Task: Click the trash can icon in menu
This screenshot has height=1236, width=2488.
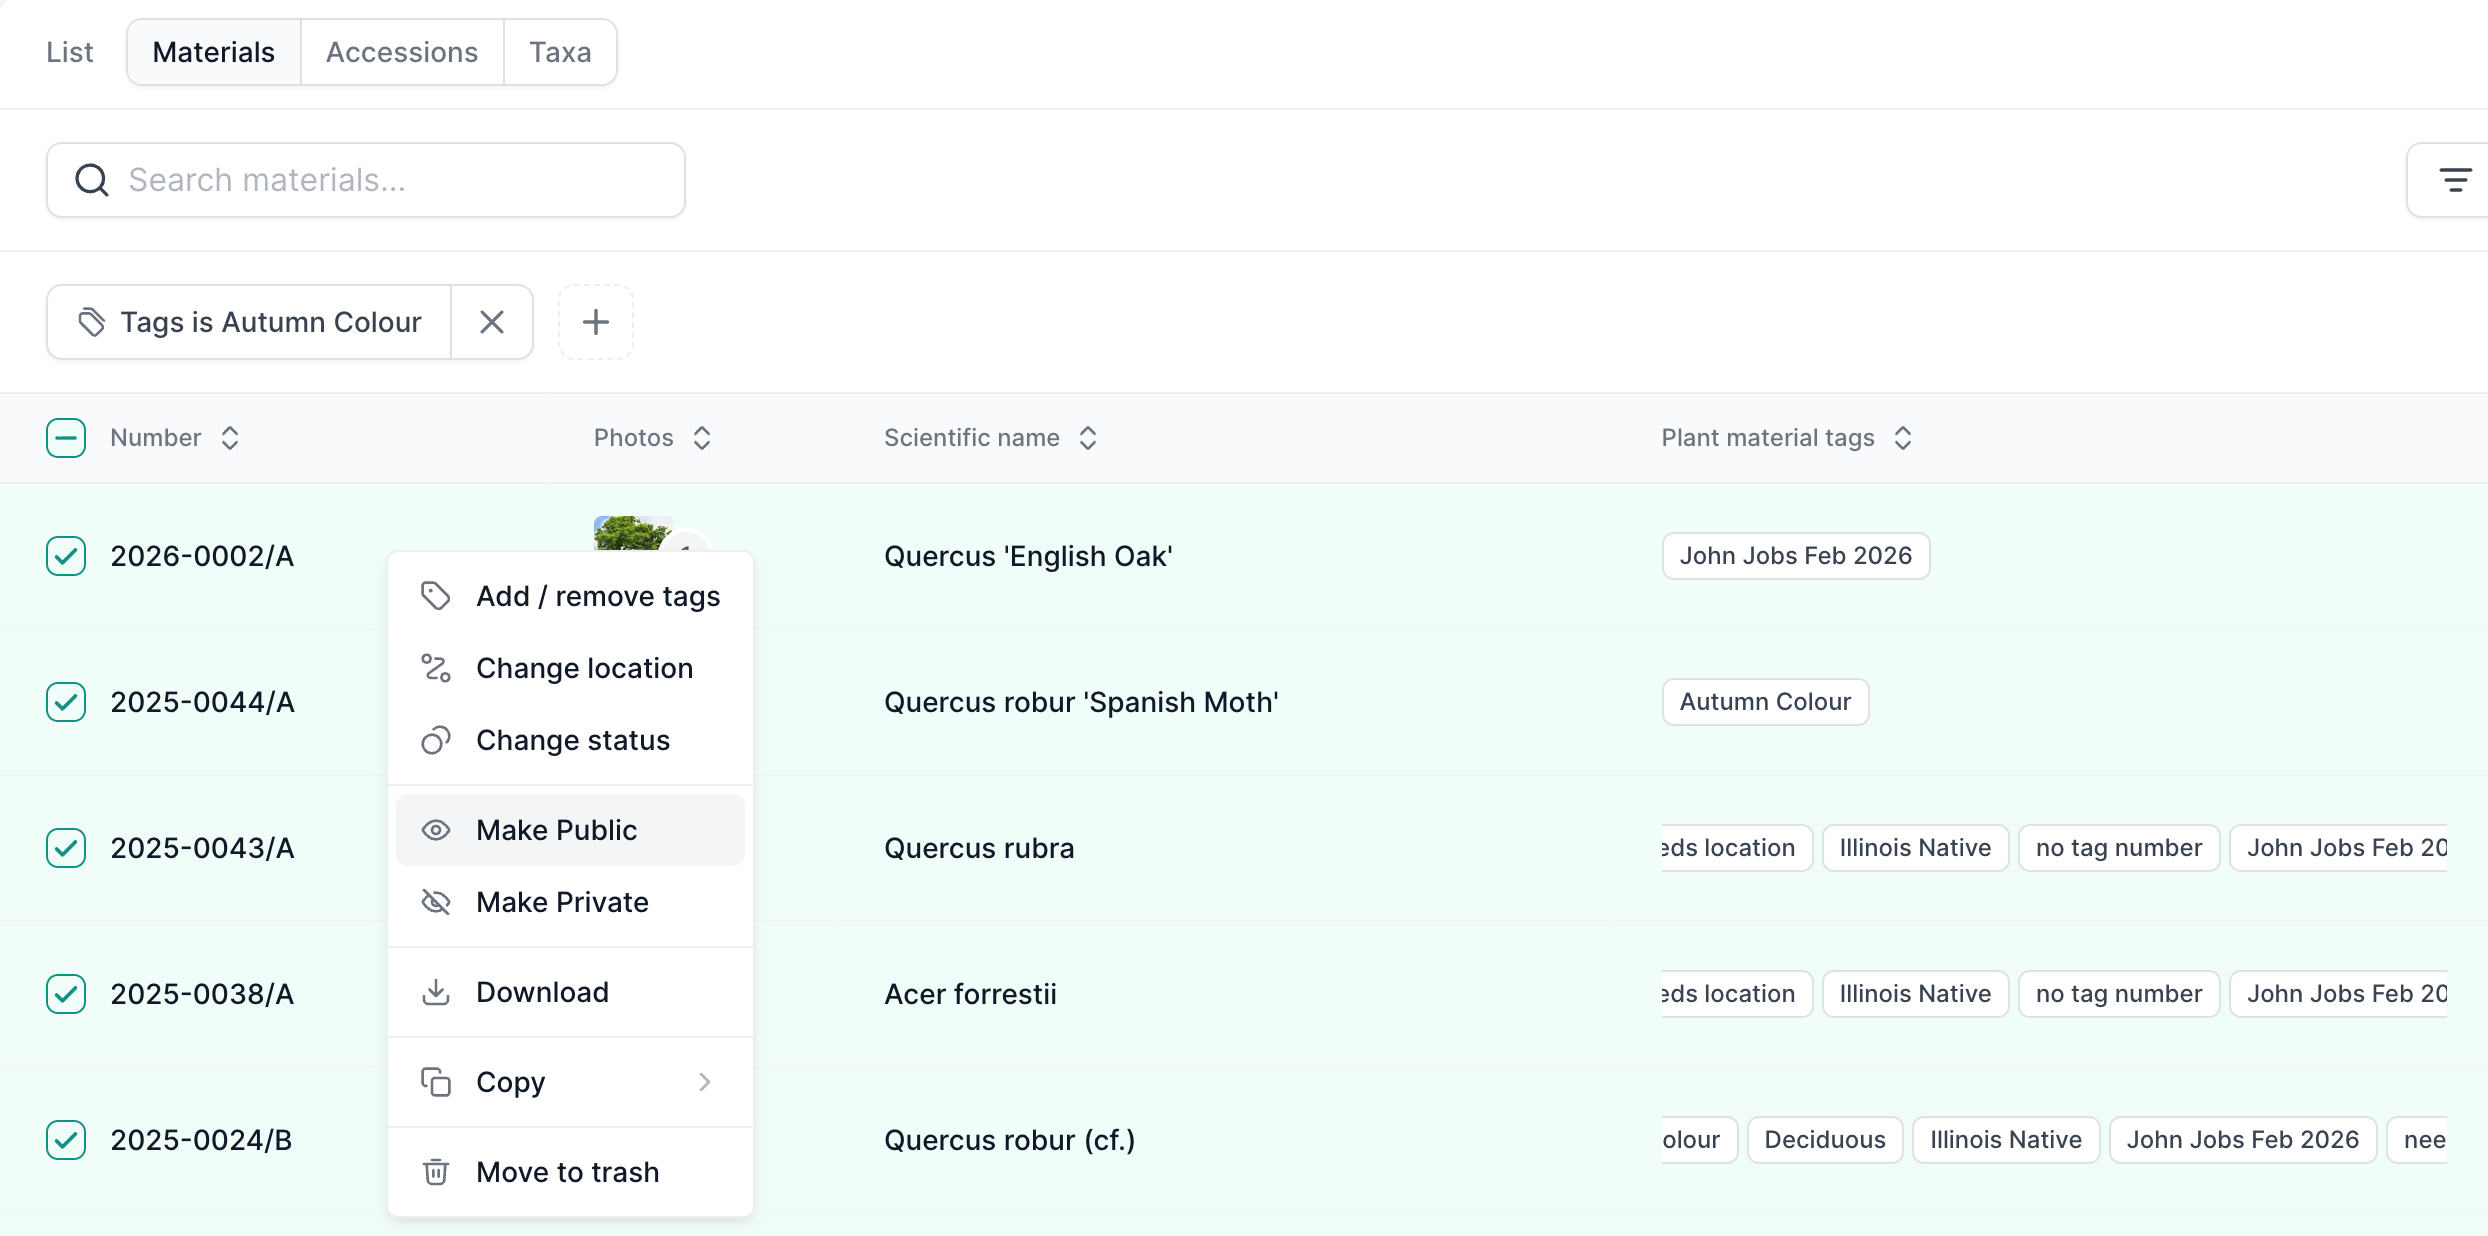Action: (435, 1172)
